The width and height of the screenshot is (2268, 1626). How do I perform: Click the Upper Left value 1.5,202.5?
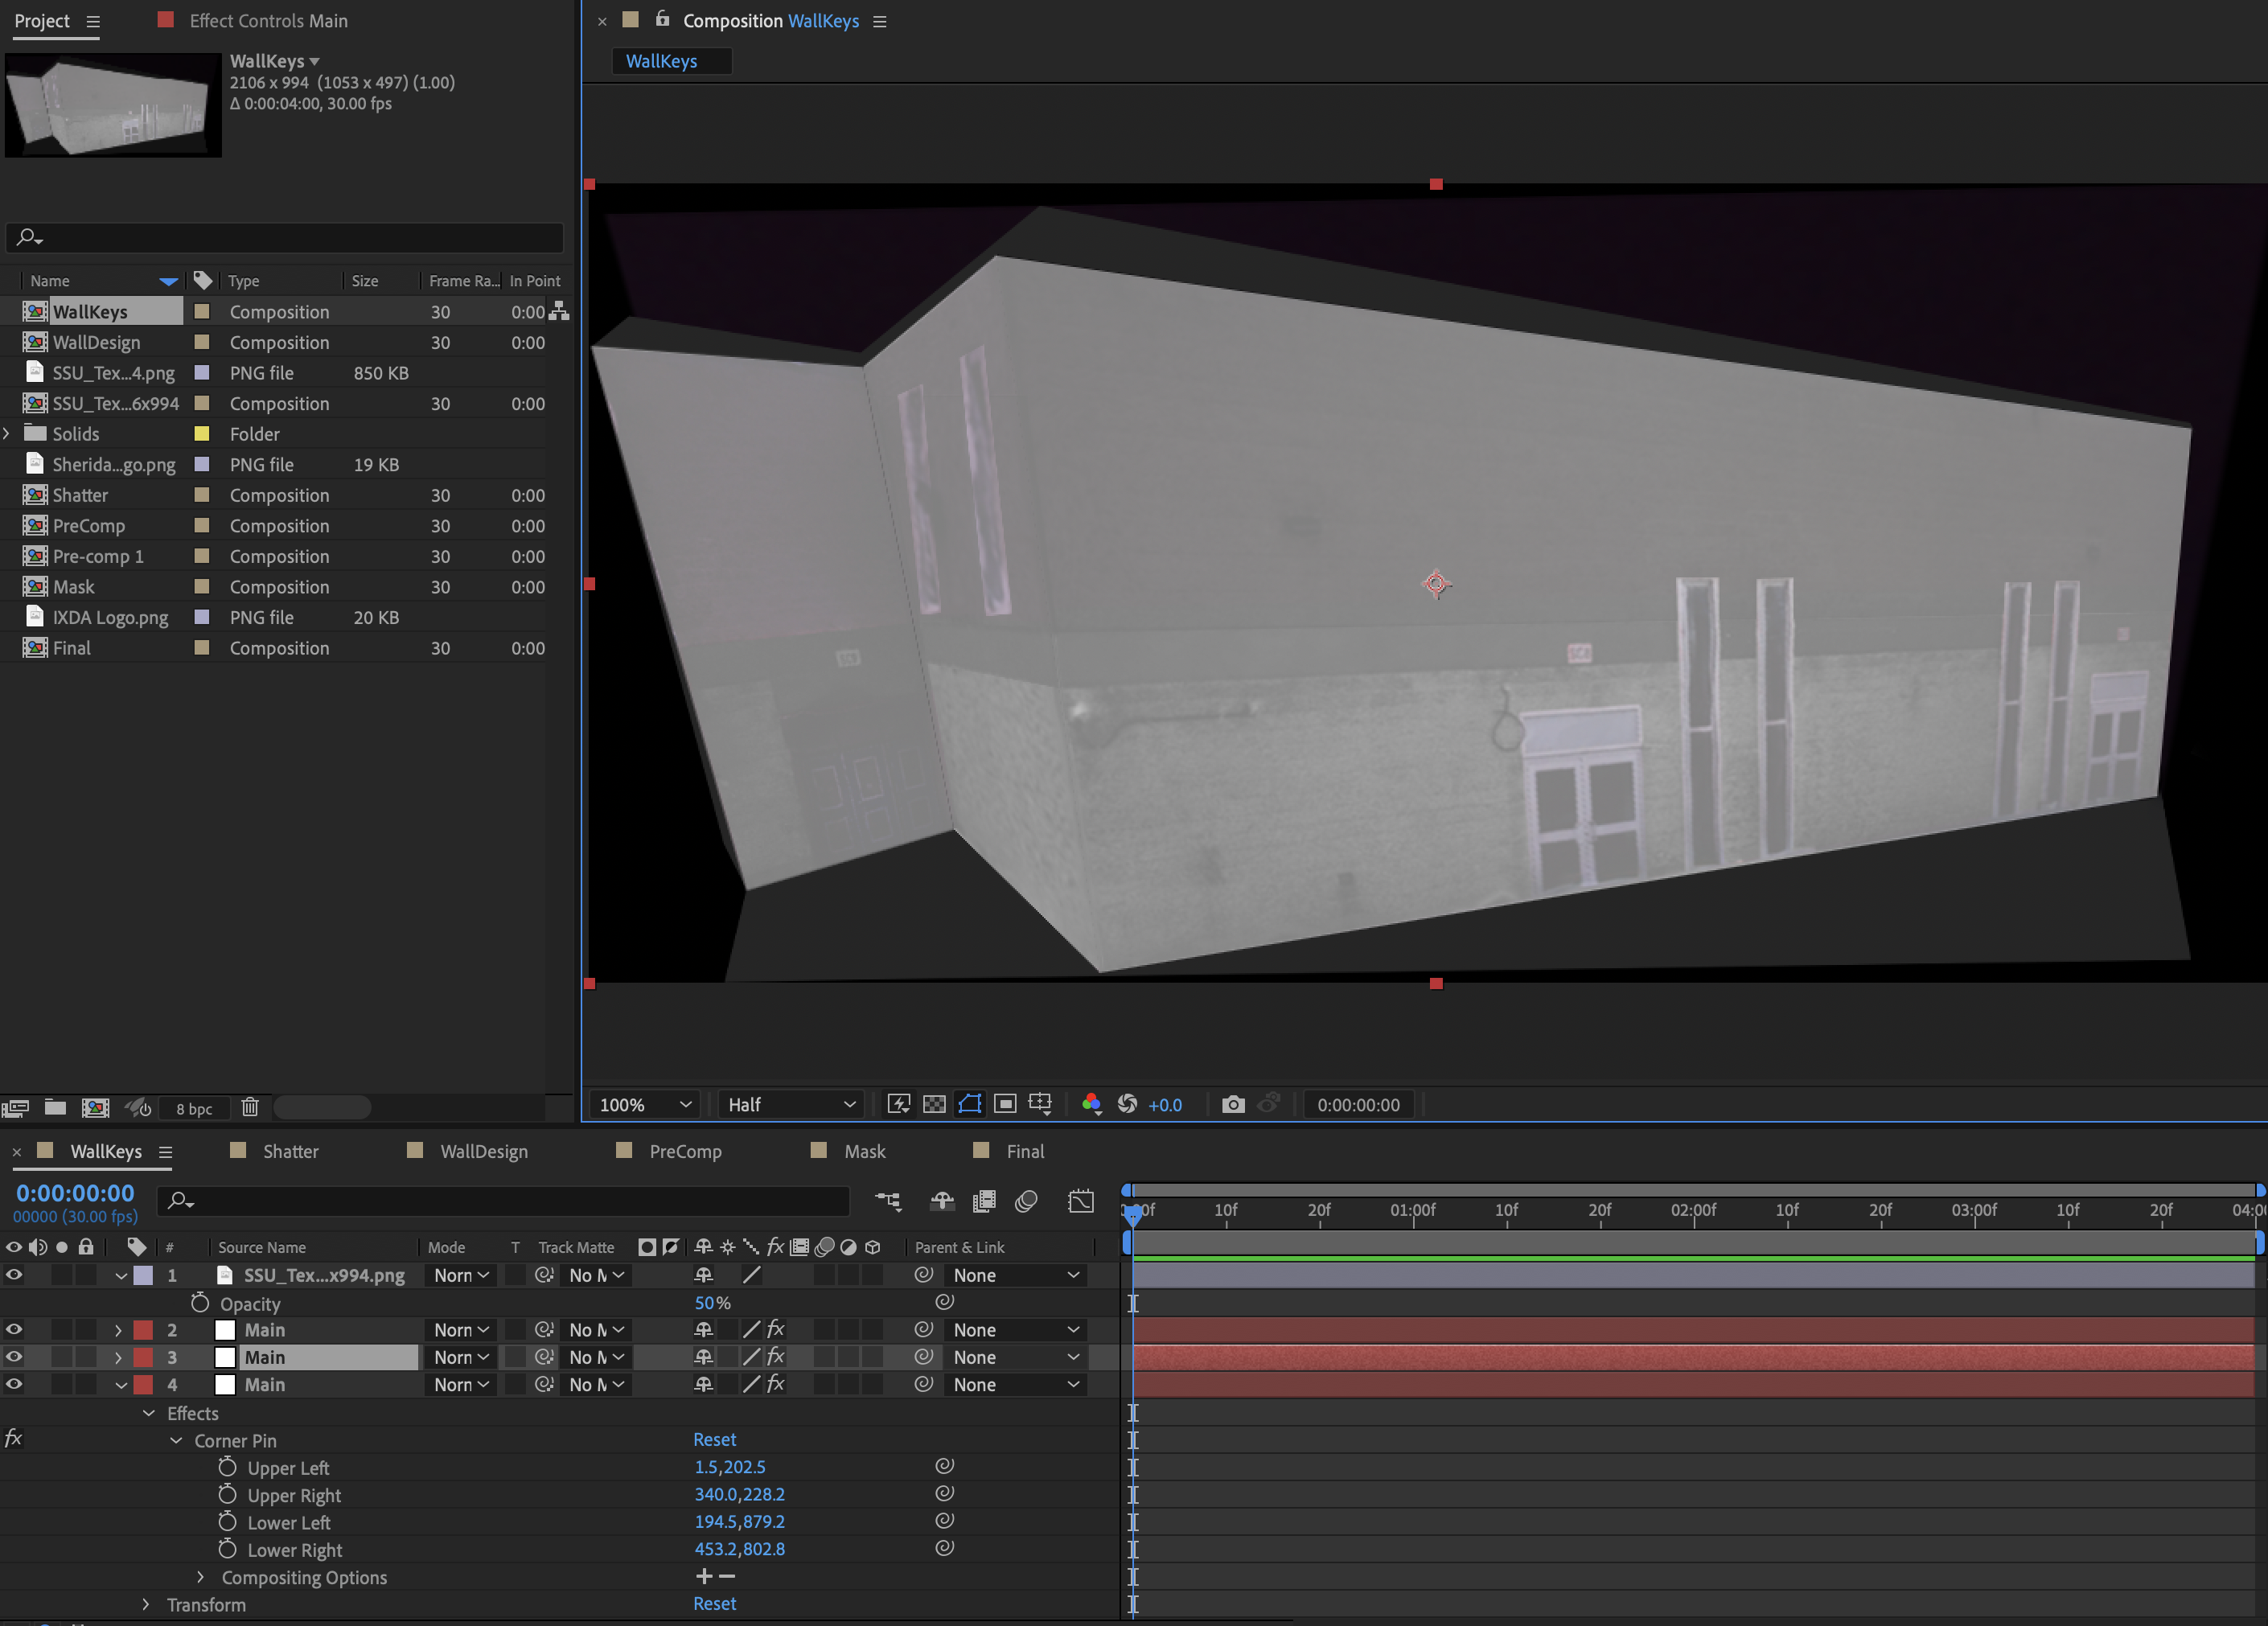[x=730, y=1467]
